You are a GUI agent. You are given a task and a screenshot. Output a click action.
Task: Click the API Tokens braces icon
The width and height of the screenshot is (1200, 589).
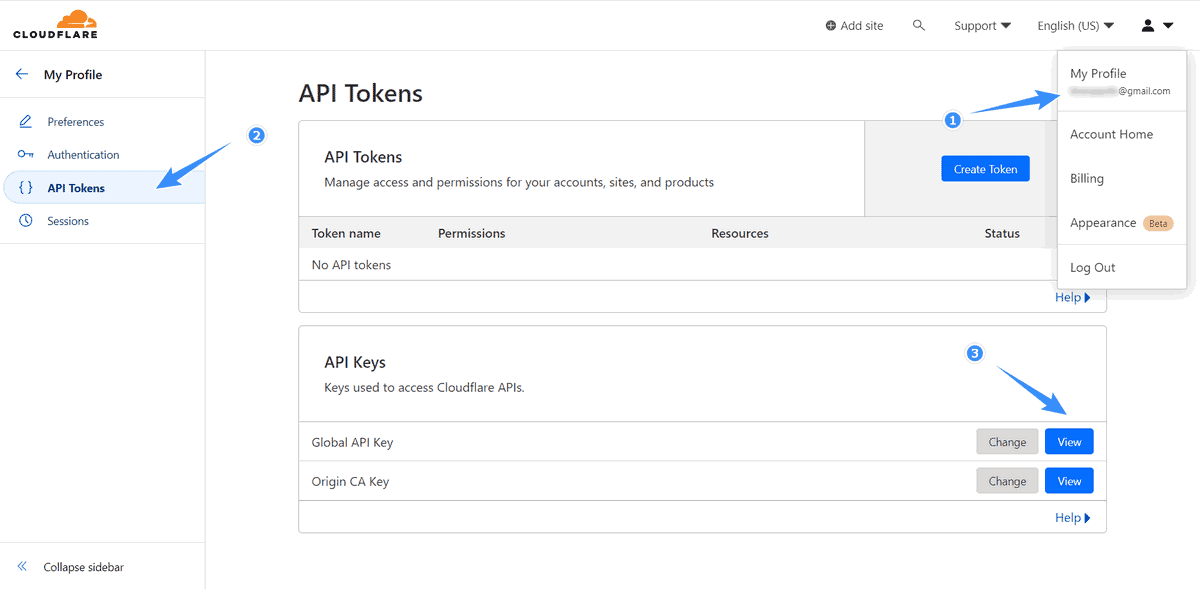(x=26, y=188)
